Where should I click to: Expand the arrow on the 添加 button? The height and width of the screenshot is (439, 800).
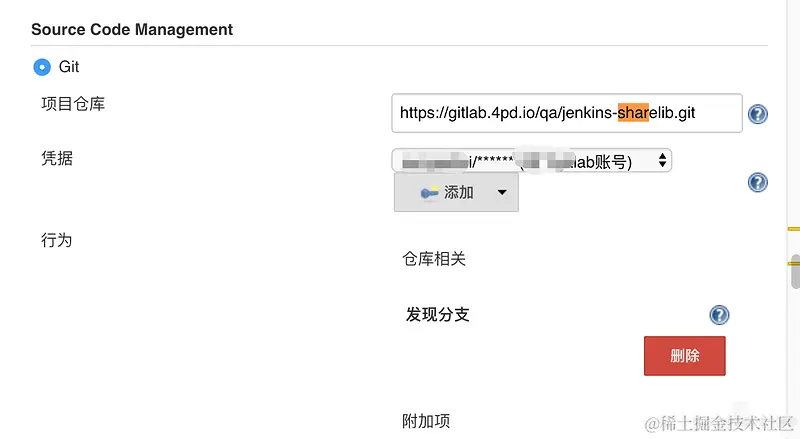[502, 192]
